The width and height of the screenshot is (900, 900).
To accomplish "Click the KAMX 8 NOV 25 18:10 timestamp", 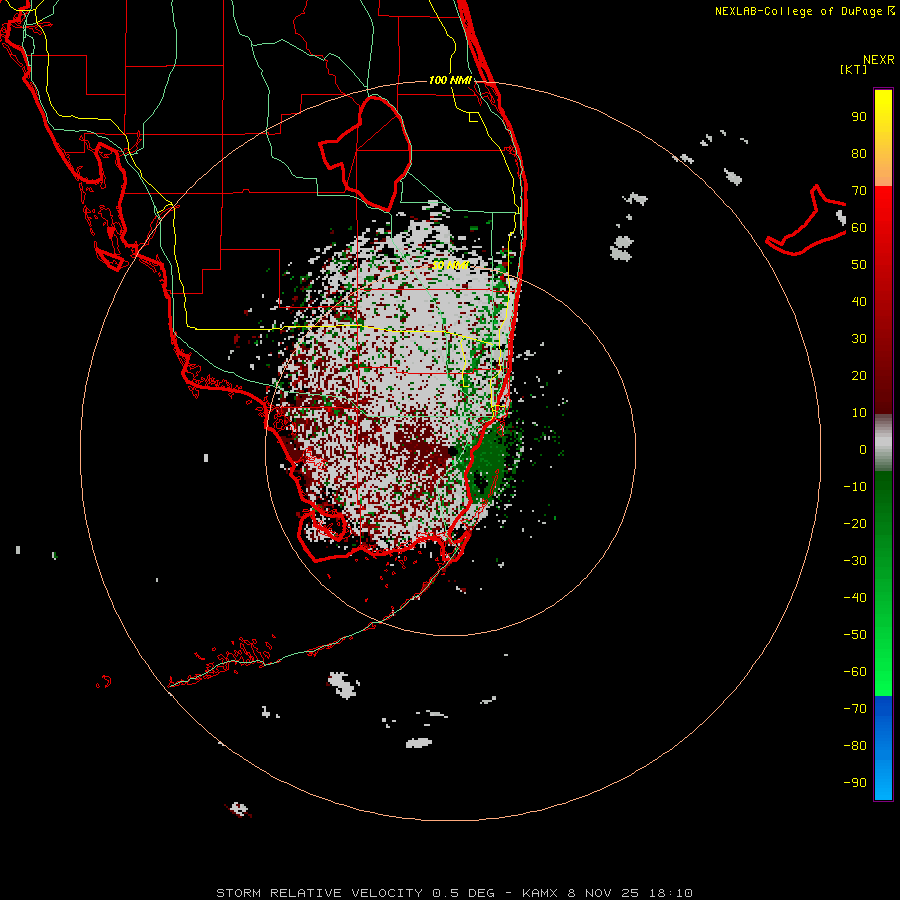I will (x=607, y=893).
